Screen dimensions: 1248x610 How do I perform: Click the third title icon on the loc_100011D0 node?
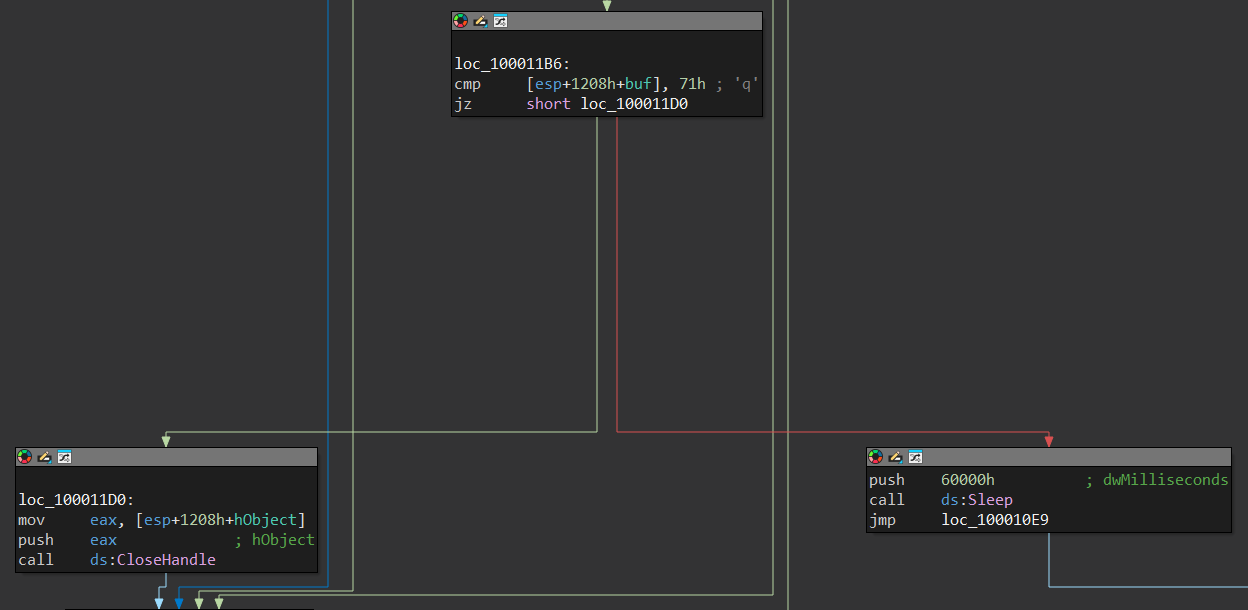(64, 457)
